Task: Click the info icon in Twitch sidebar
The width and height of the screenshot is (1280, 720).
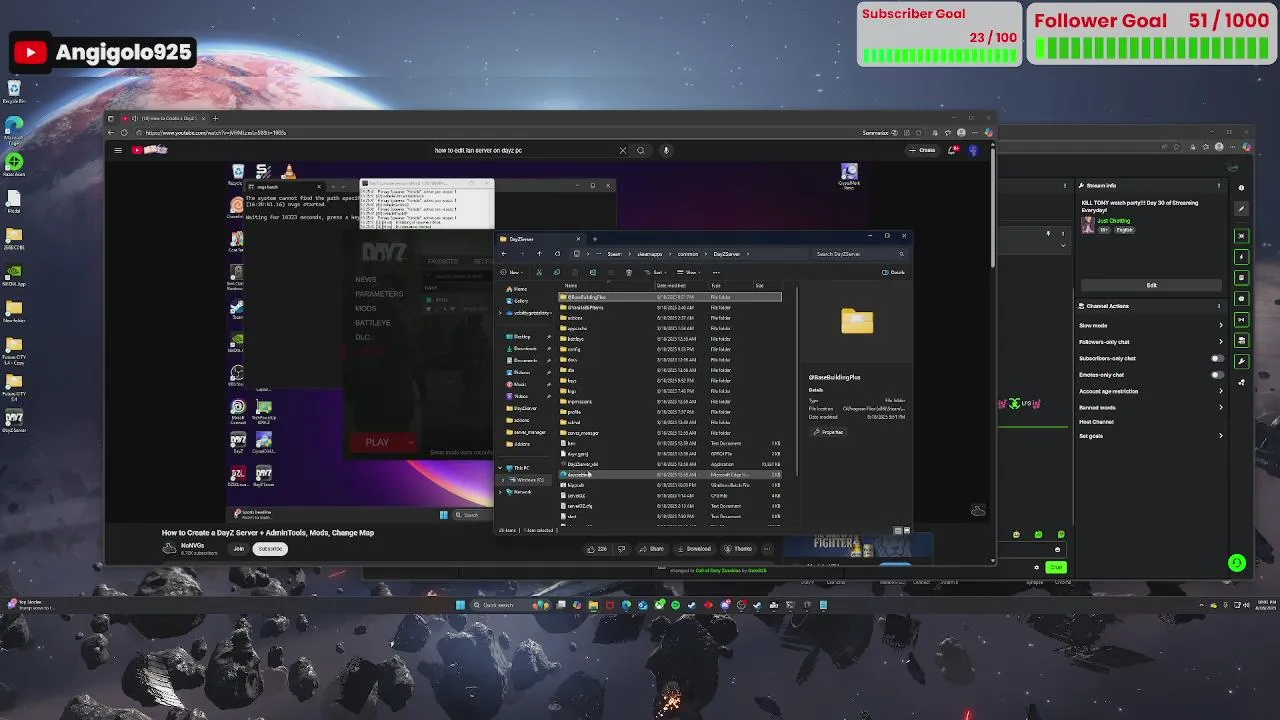Action: (1241, 188)
